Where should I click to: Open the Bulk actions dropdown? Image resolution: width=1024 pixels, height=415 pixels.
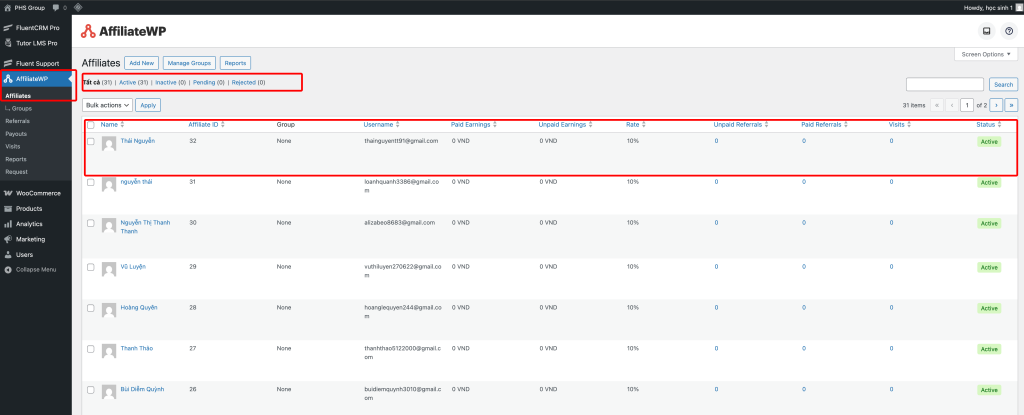(108, 104)
